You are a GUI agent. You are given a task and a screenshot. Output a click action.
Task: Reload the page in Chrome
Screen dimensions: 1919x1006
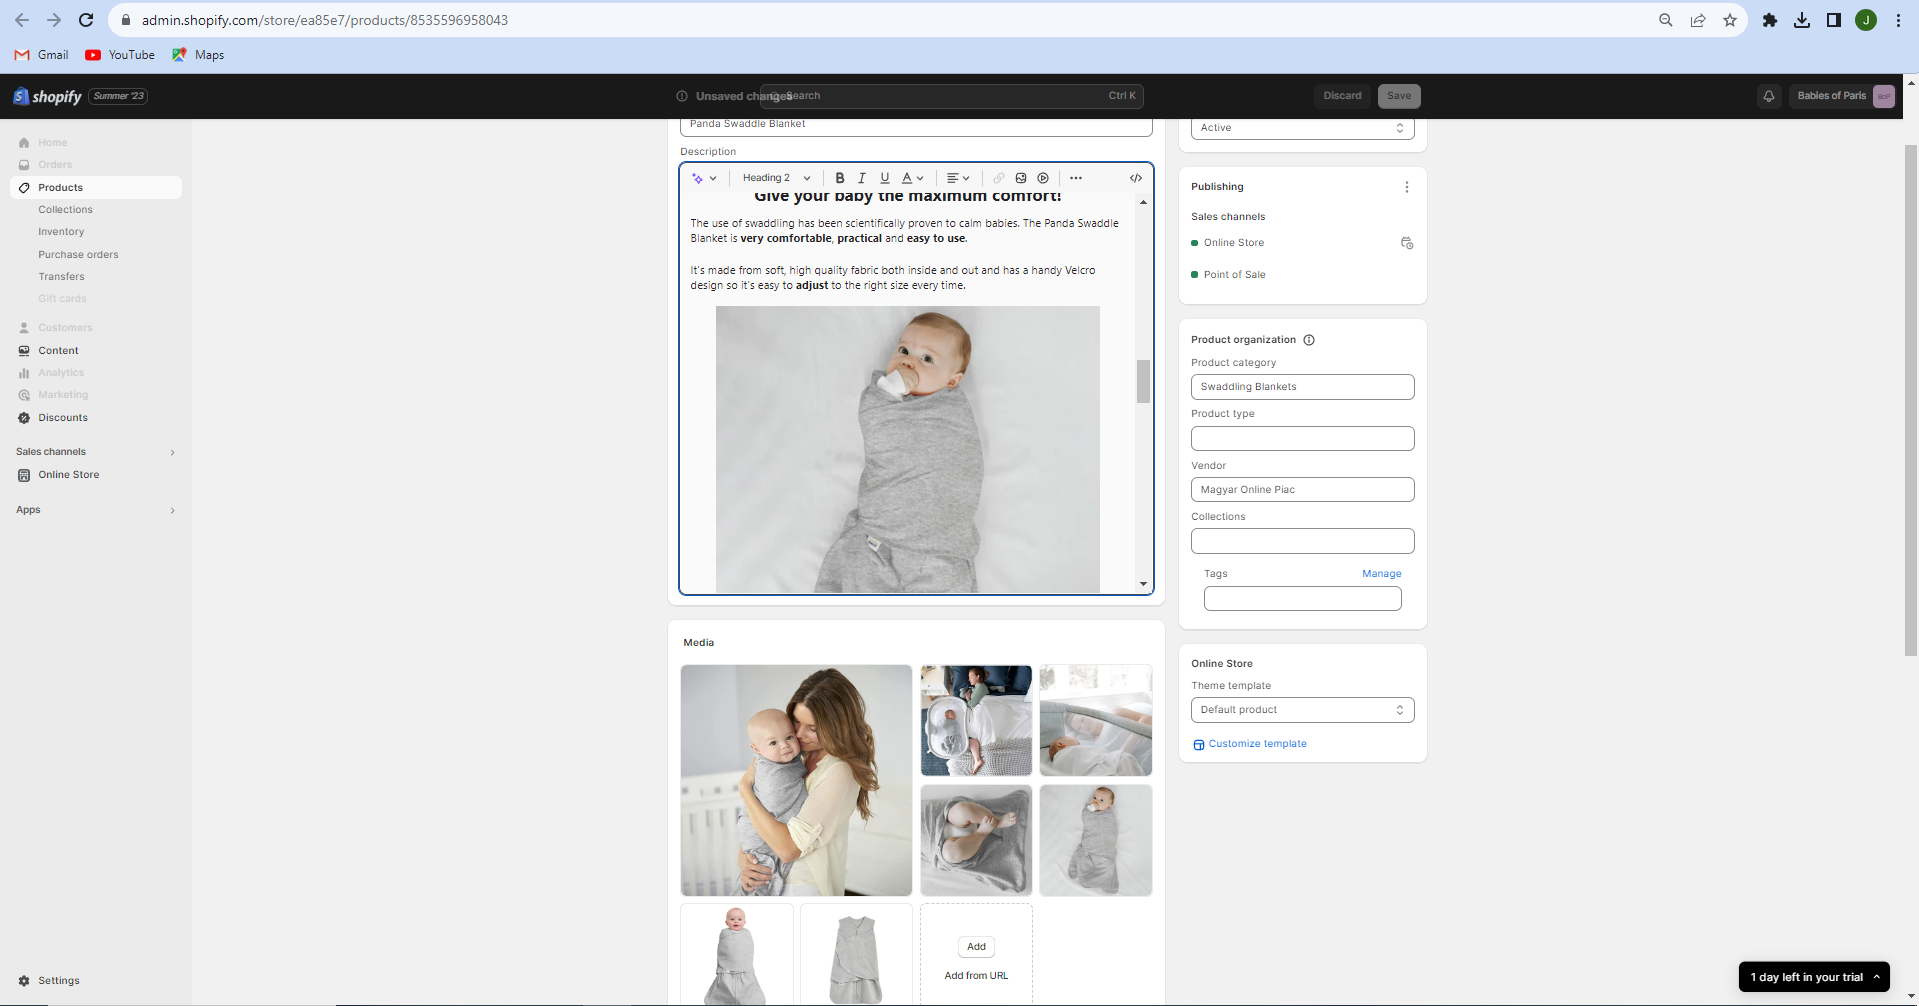(86, 20)
